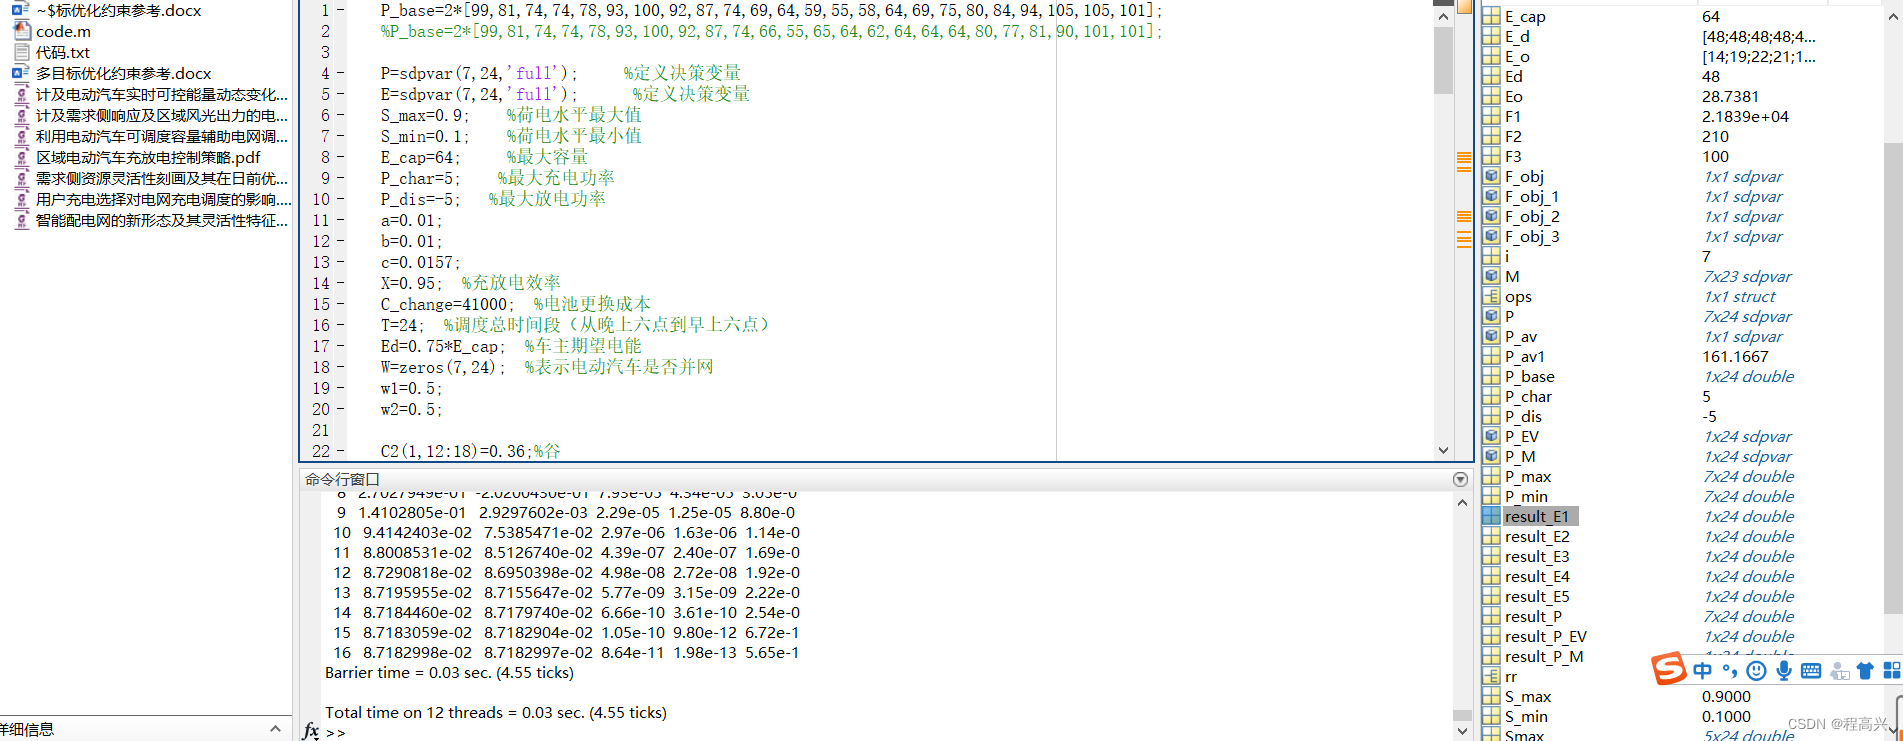This screenshot has height=741, width=1903.
Task: Select result_E1 variable icon
Action: pyautogui.click(x=1491, y=516)
